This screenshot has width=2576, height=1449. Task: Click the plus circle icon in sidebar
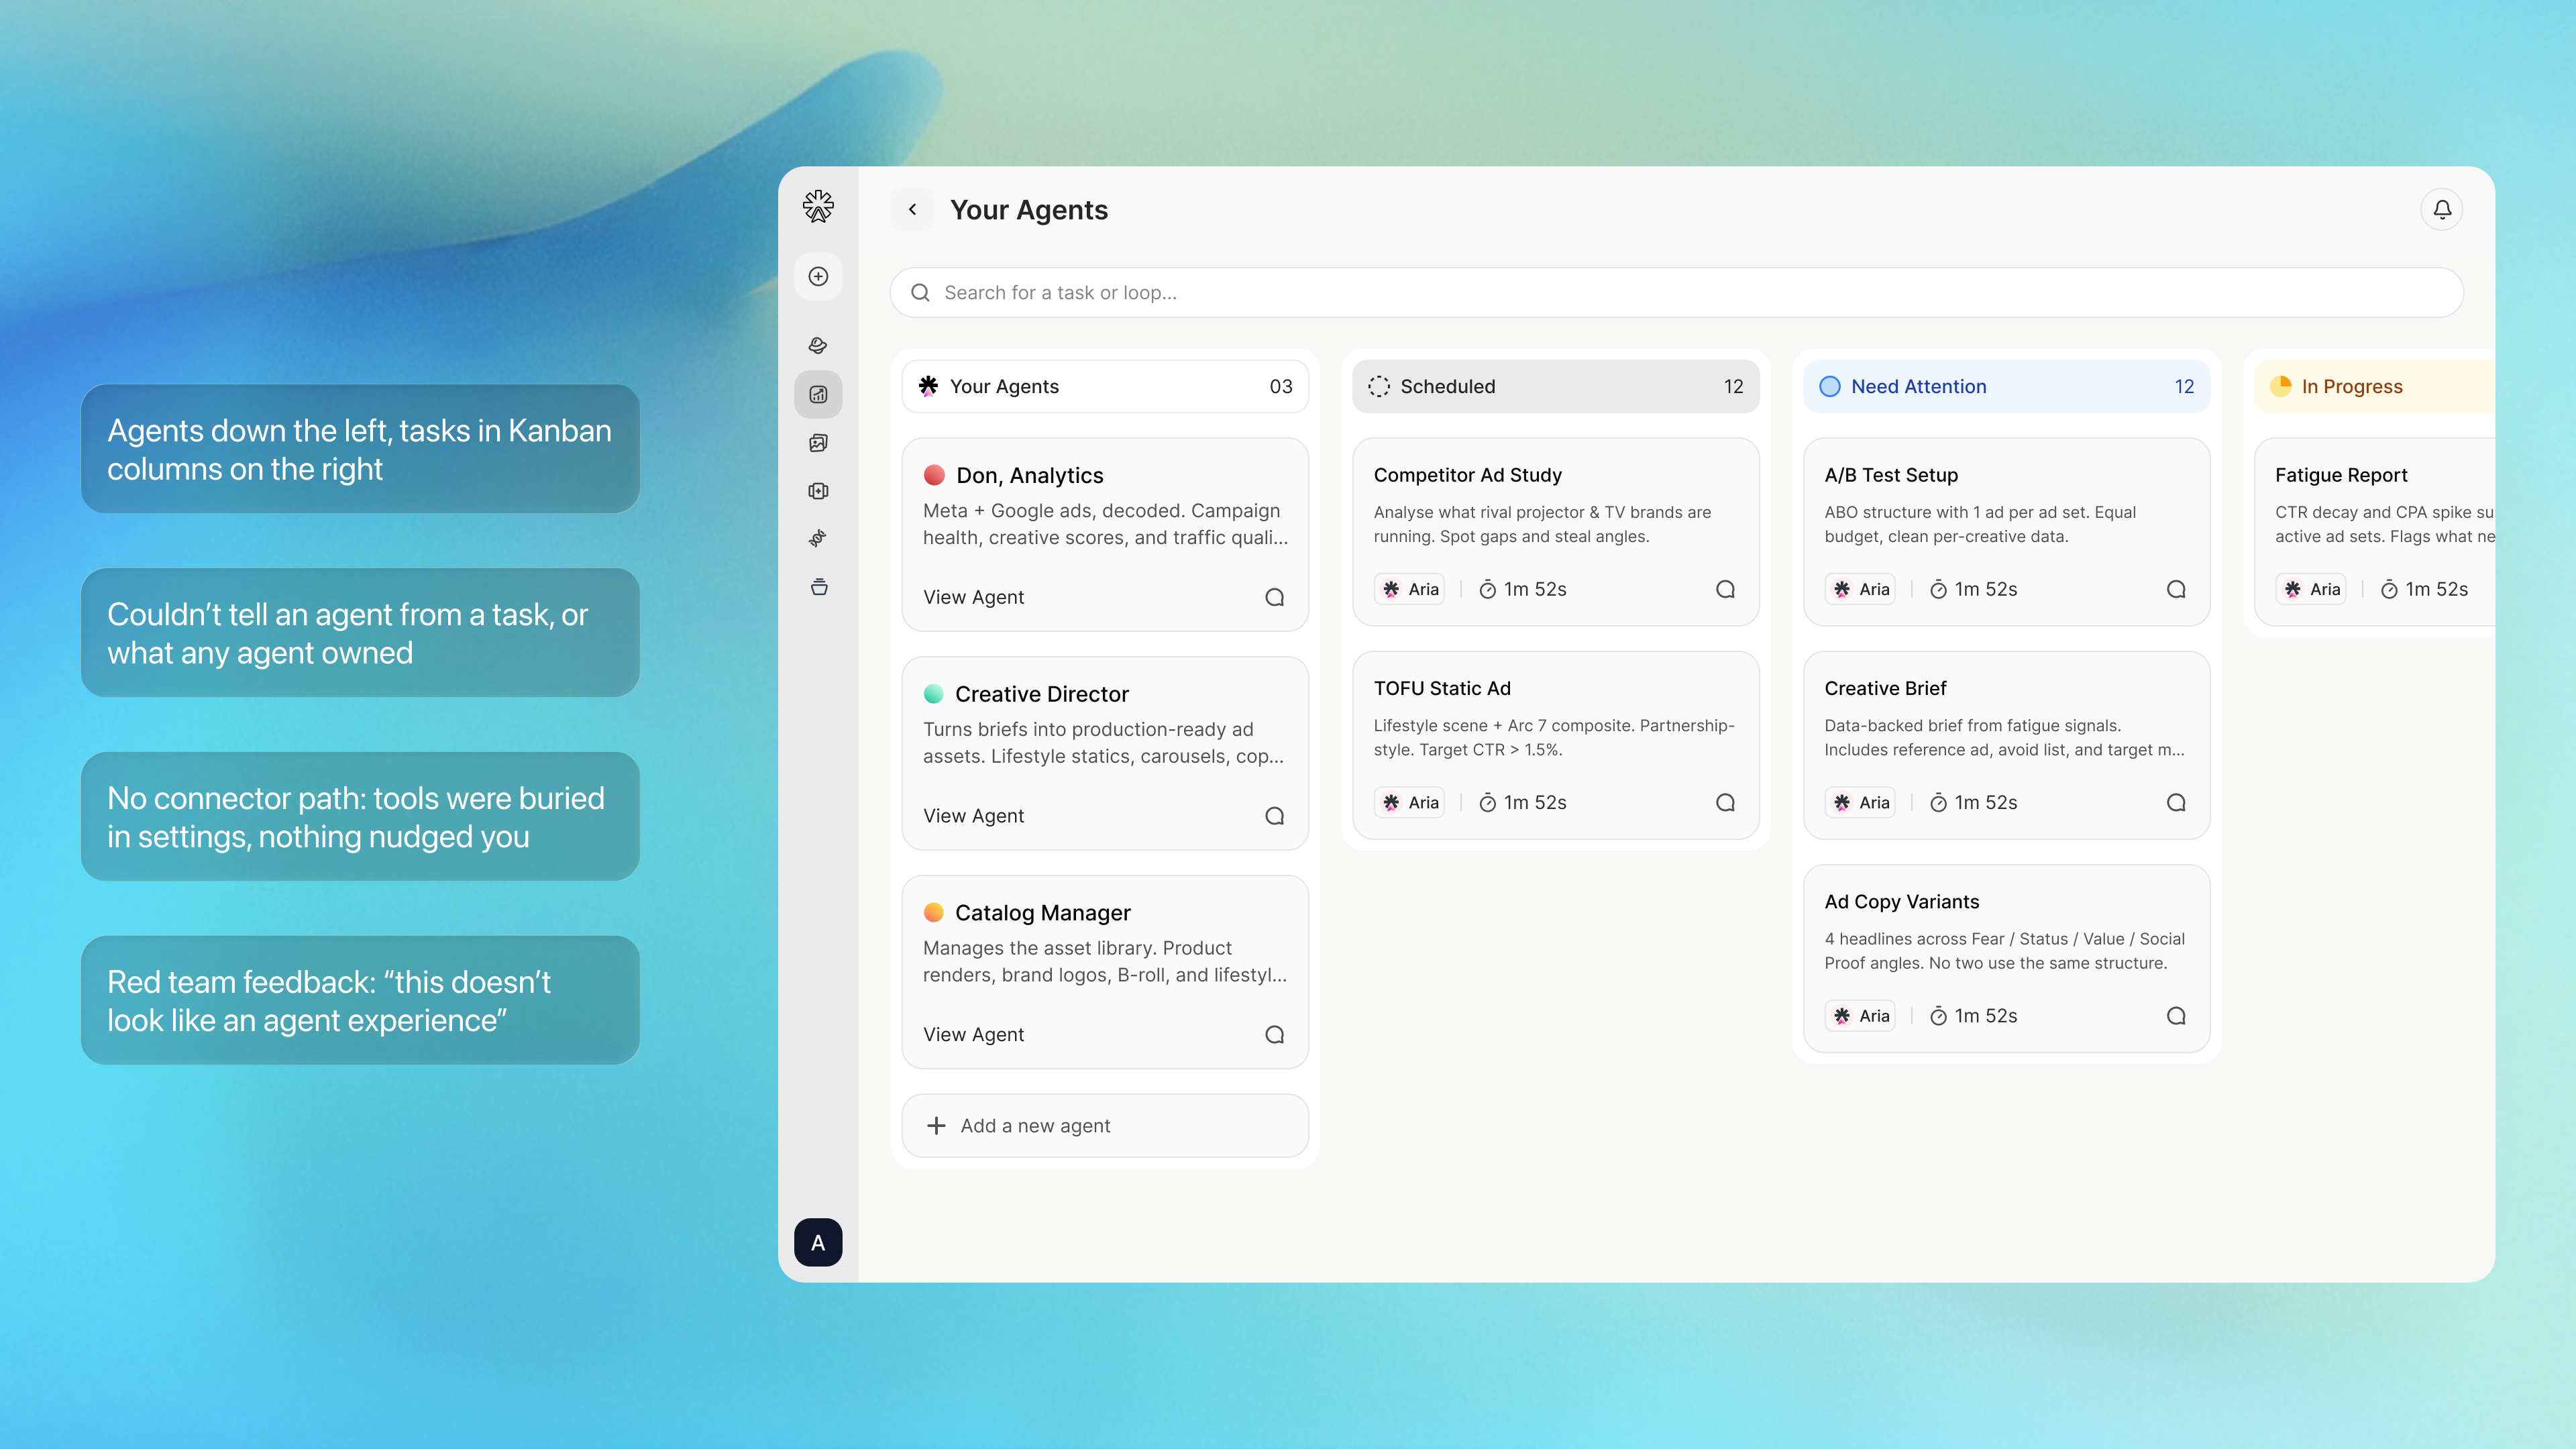point(818,276)
